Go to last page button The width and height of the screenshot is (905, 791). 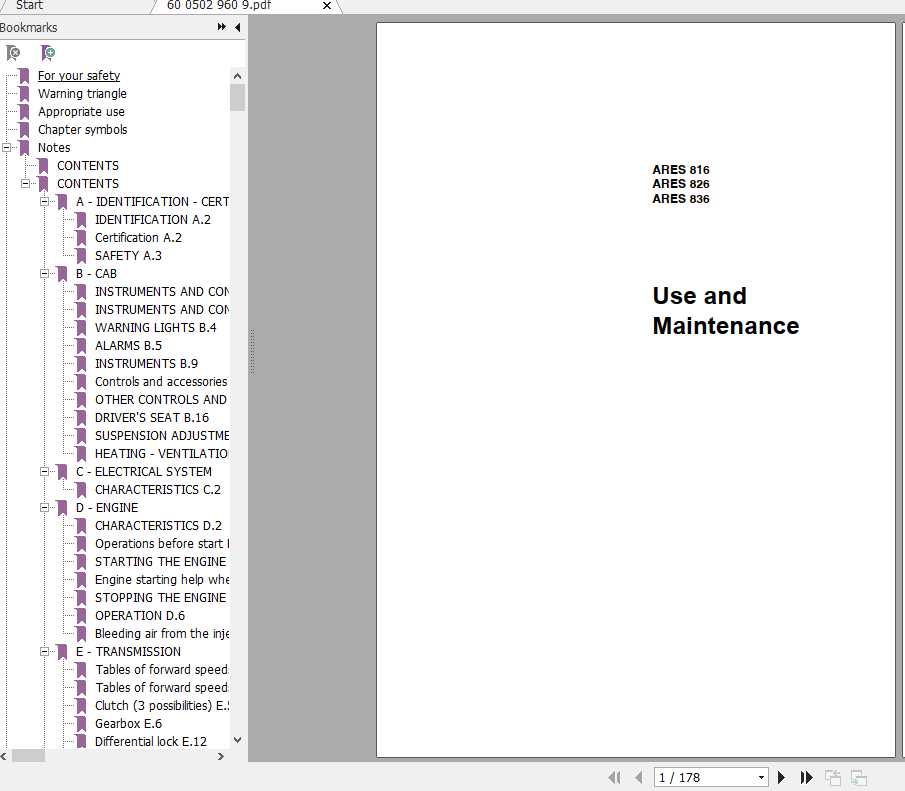(x=806, y=778)
